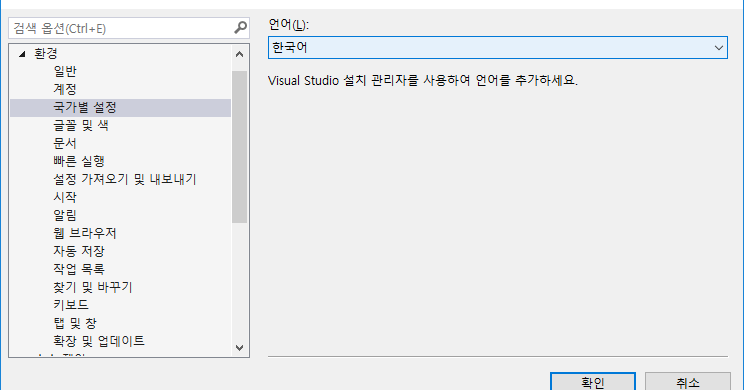744x390 pixels.
Task: Open the 언어 language combo box
Action: tap(497, 47)
